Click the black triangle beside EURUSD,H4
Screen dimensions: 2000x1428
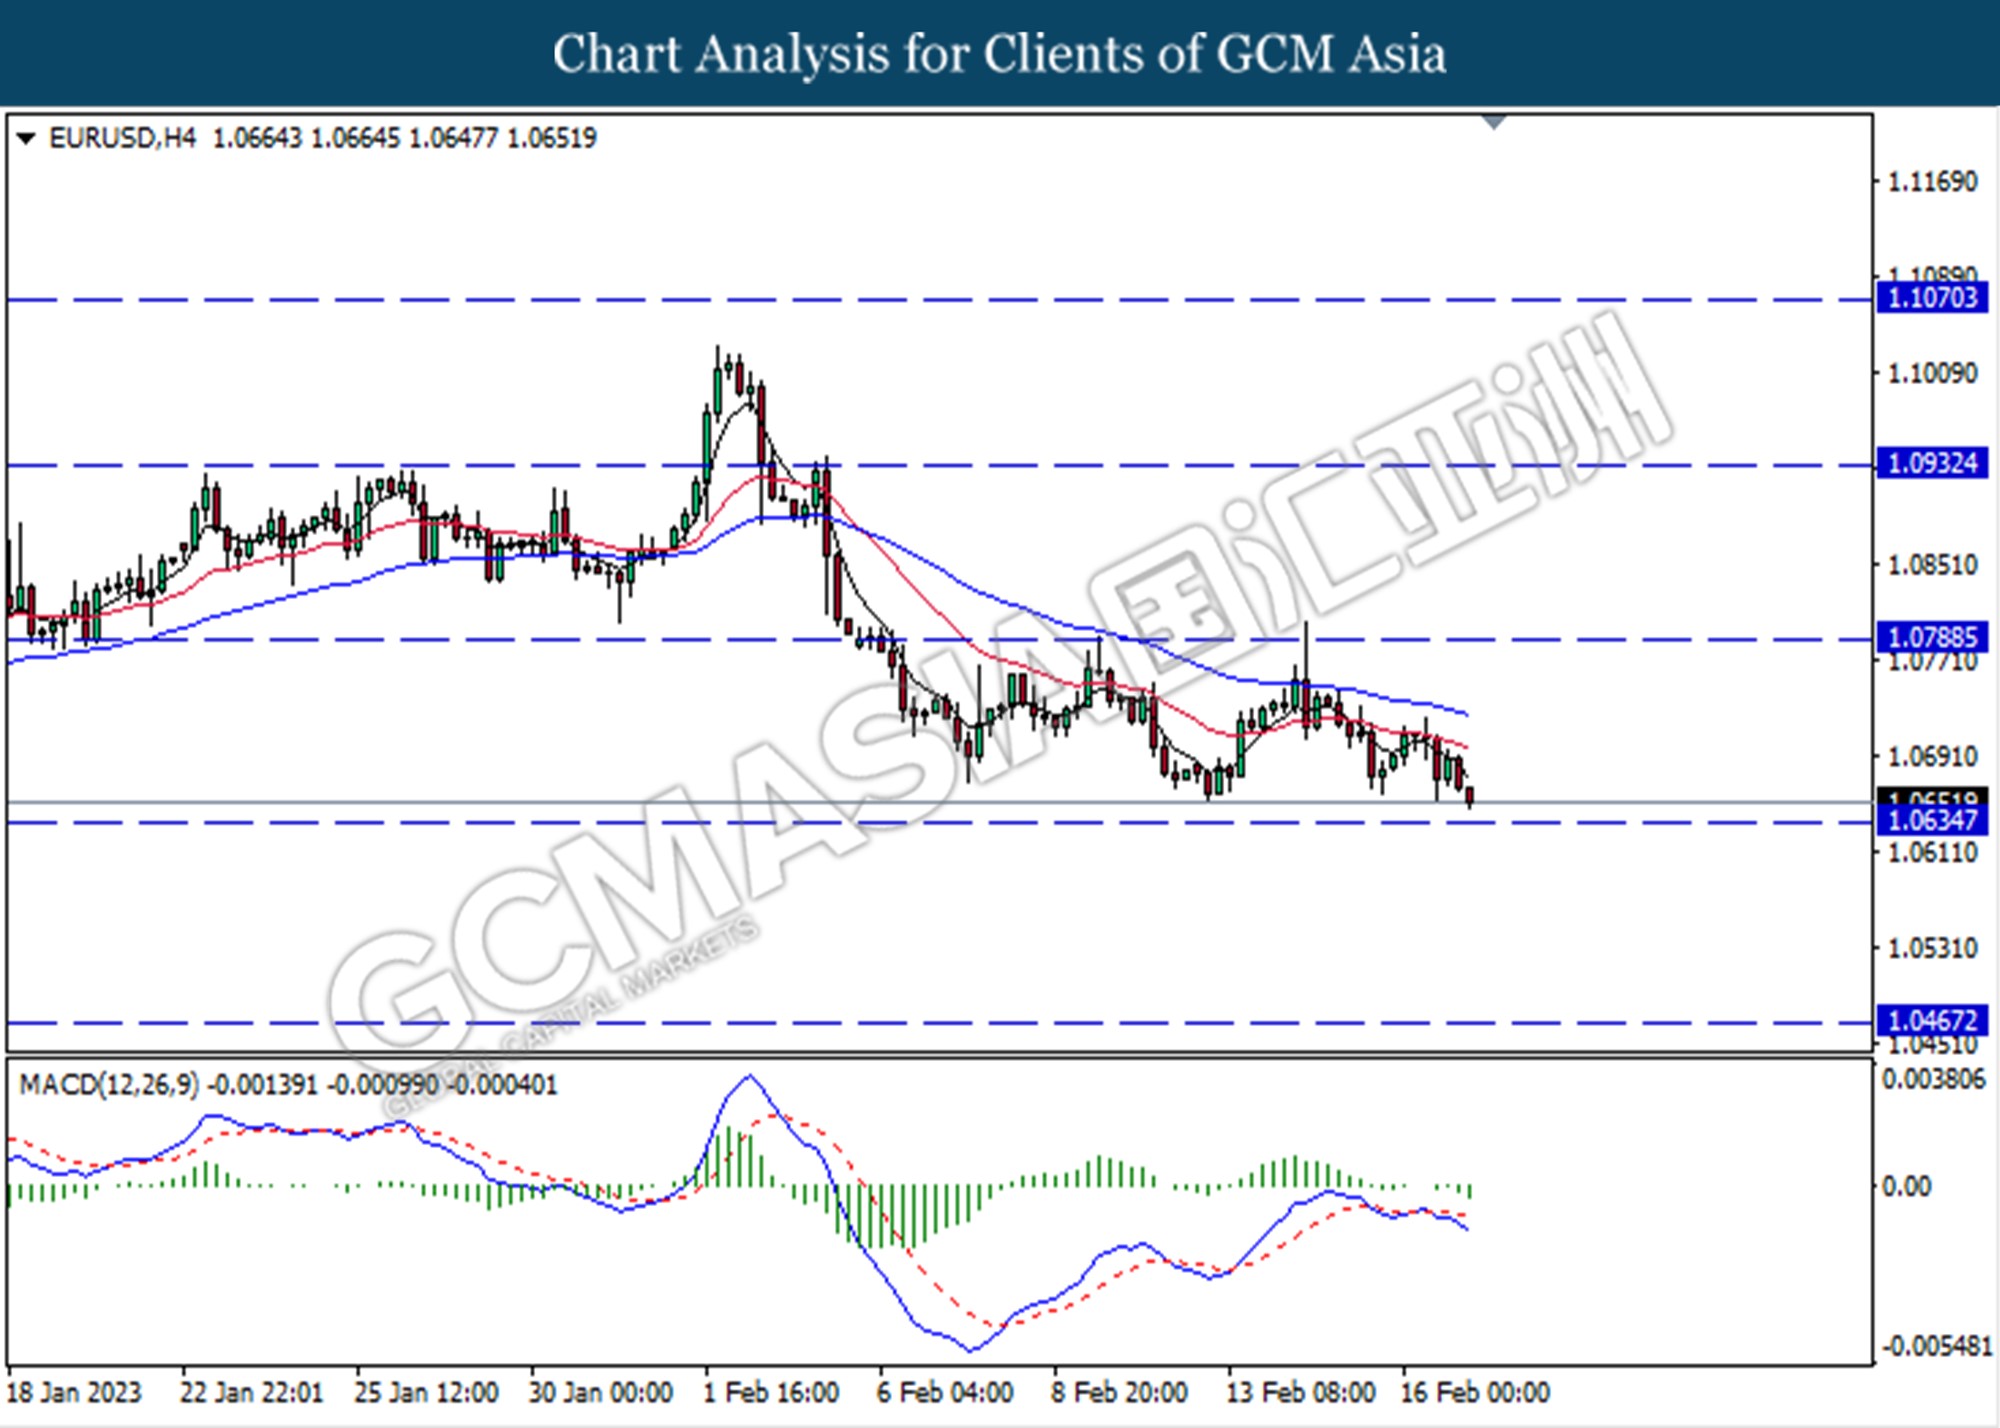point(27,138)
